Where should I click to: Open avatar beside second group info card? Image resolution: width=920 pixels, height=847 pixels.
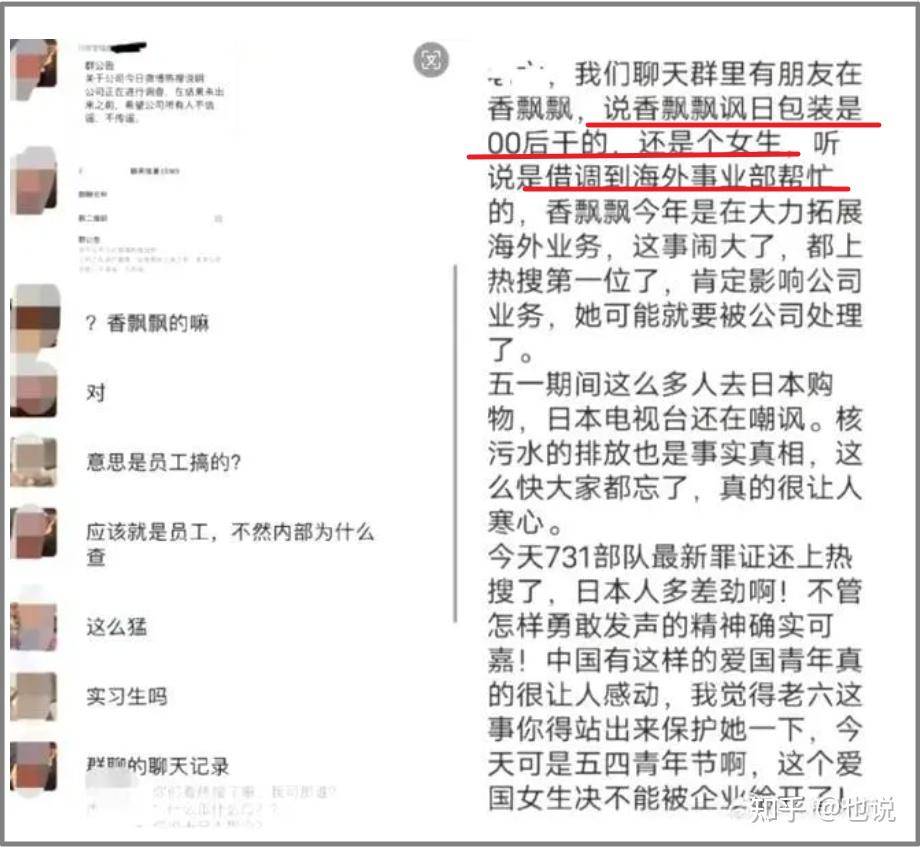pyautogui.click(x=33, y=181)
